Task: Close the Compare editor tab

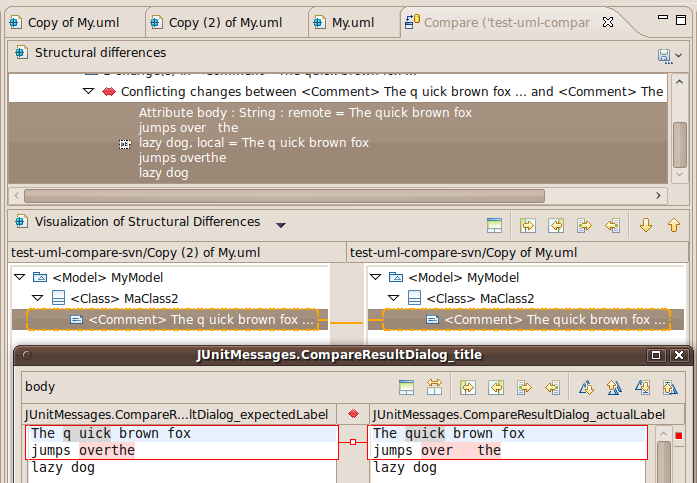Action: pyautogui.click(x=608, y=22)
